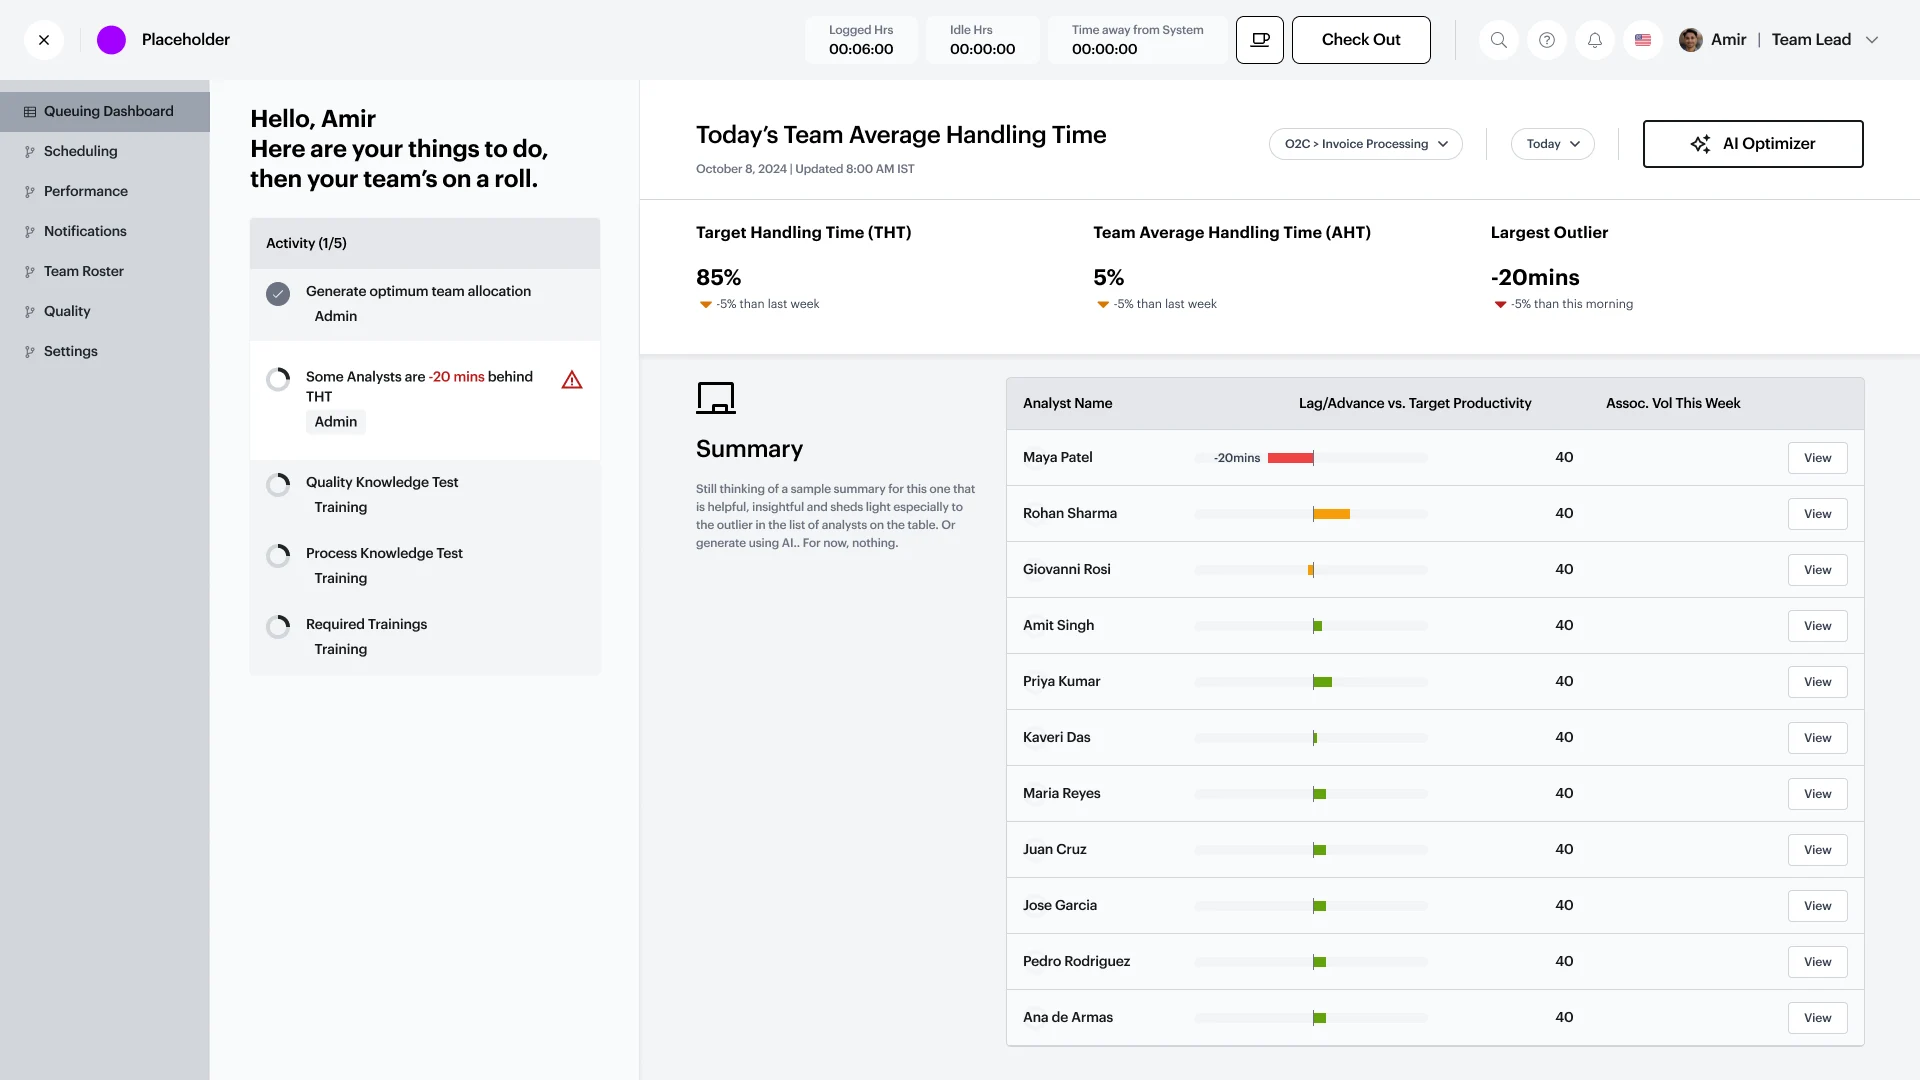Close sidebar with the X icon

click(x=44, y=40)
